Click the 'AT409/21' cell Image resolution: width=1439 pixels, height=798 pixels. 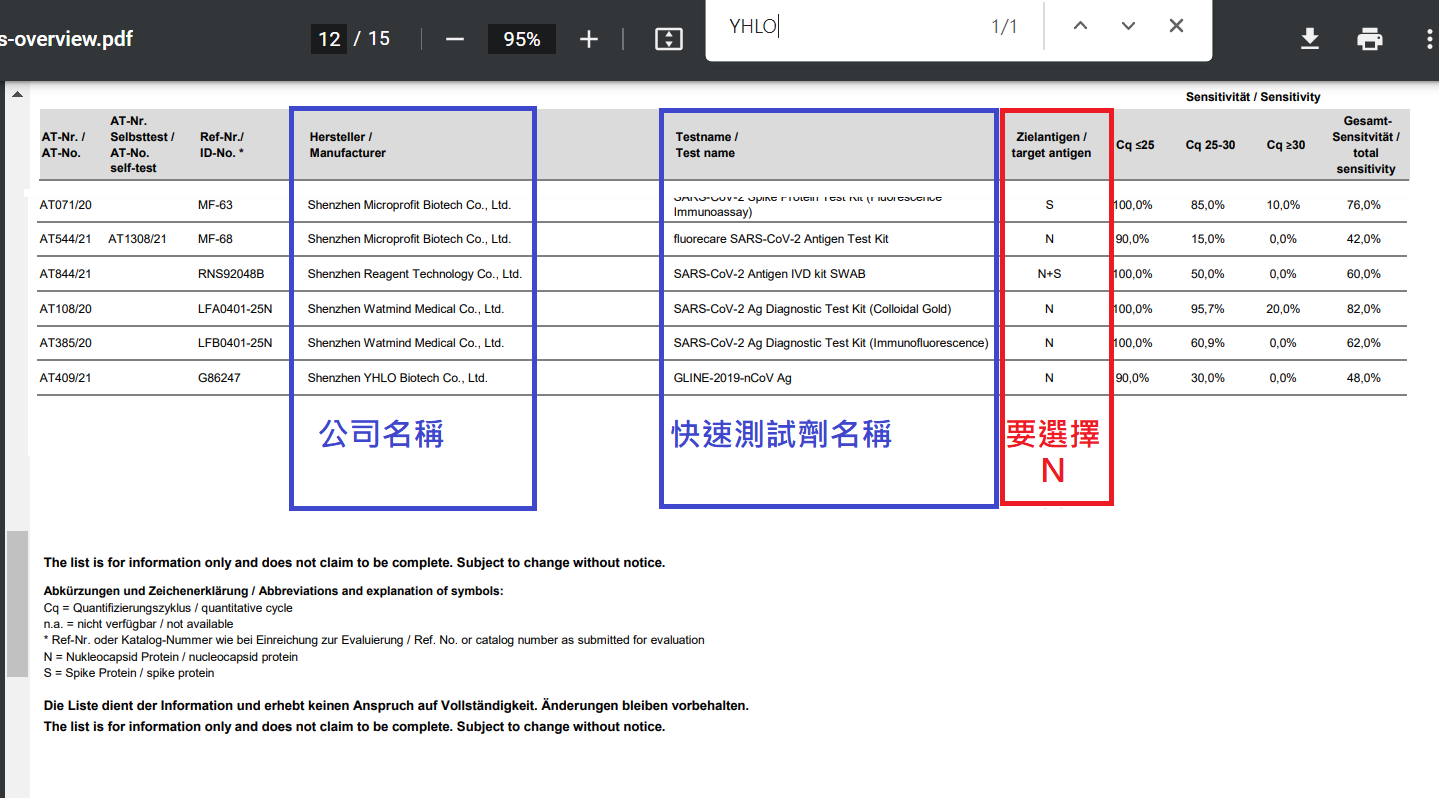point(66,378)
